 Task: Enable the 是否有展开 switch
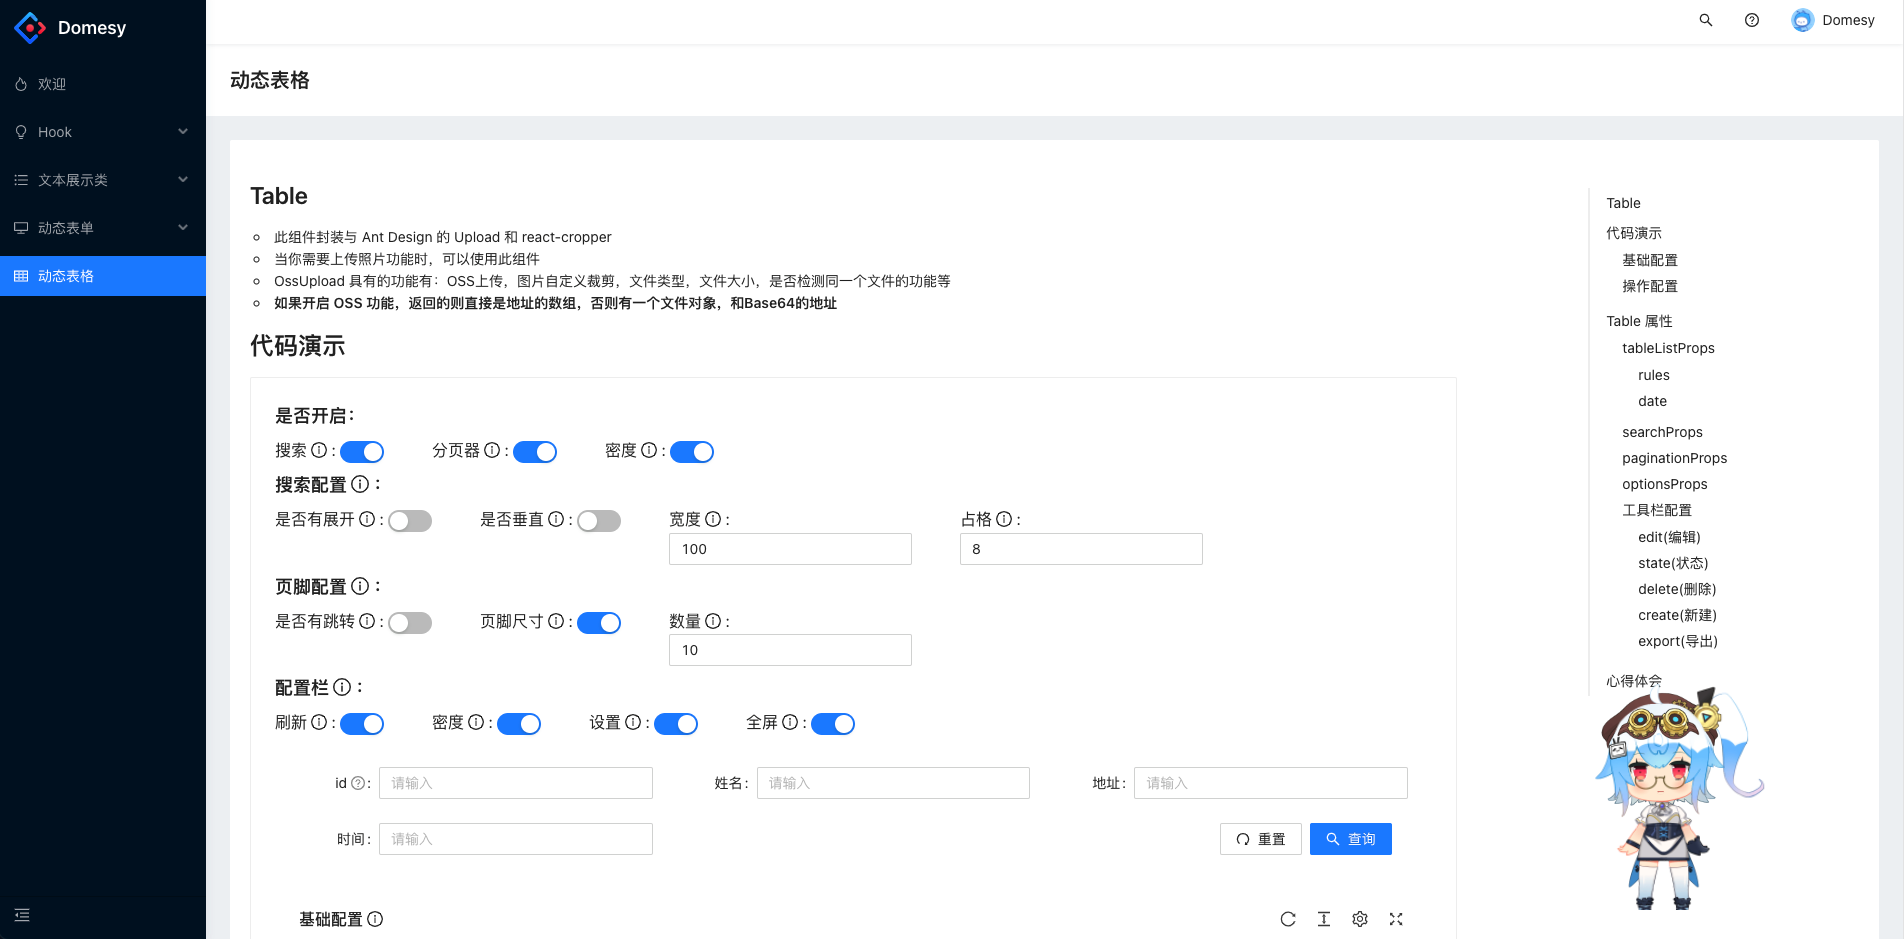(x=410, y=521)
